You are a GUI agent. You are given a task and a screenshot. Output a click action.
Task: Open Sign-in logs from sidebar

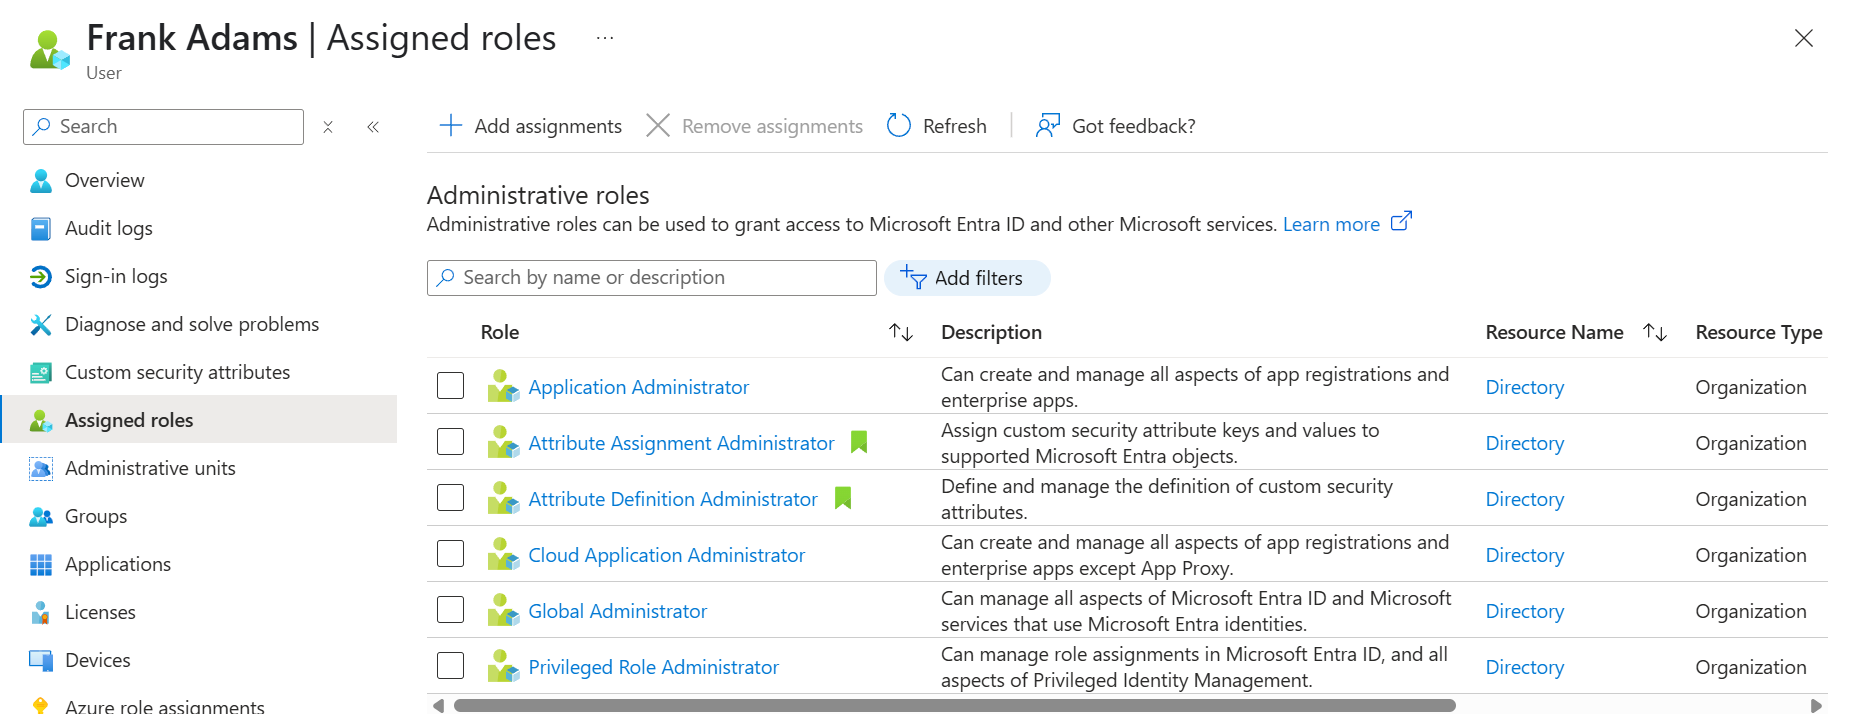pyautogui.click(x=115, y=277)
